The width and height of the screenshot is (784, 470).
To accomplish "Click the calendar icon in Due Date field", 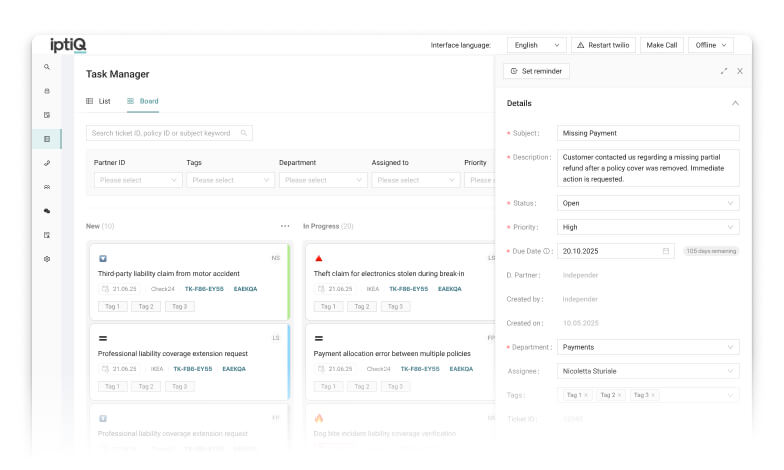I will (666, 251).
